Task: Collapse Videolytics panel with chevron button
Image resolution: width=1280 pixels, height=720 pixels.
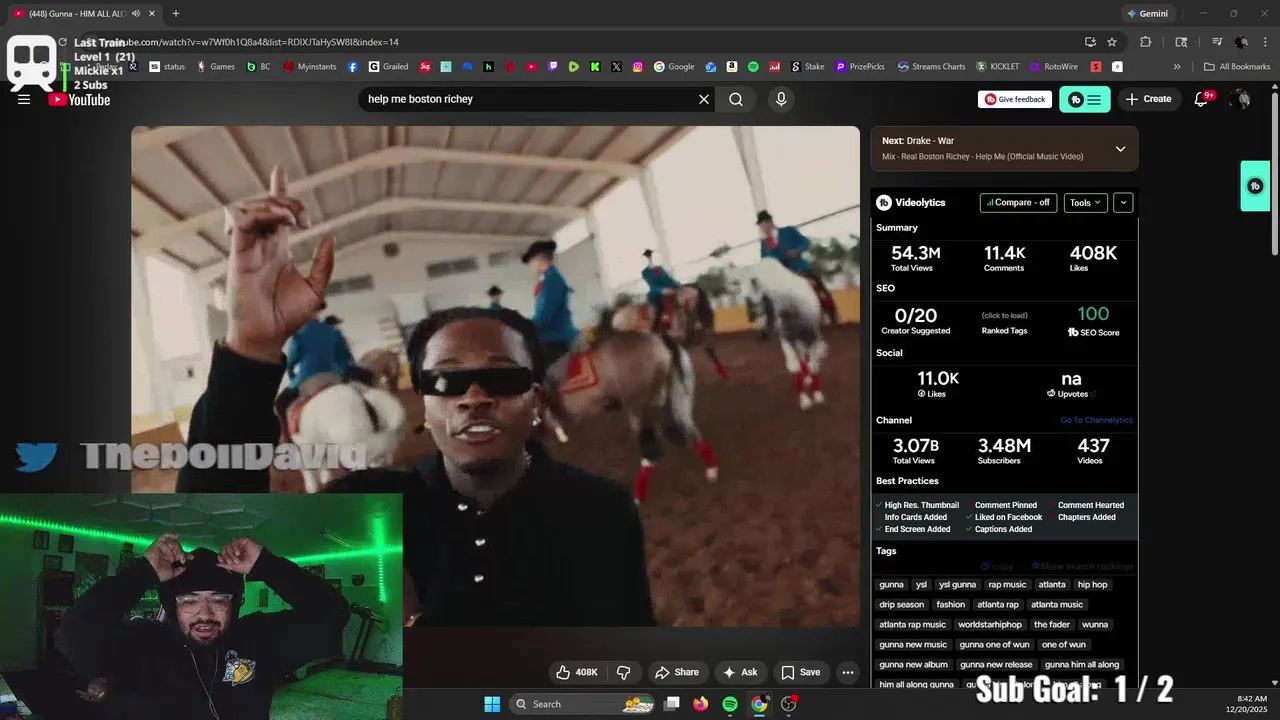Action: click(x=1123, y=202)
